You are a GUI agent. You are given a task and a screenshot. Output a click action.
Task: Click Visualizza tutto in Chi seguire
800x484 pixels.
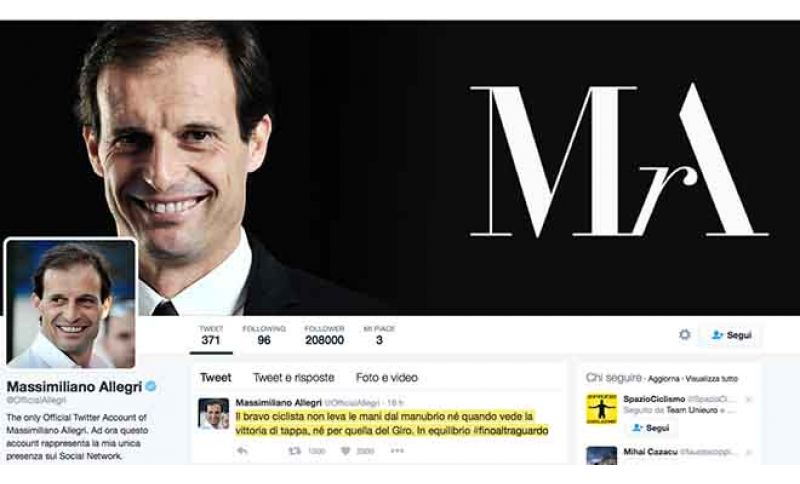(x=711, y=379)
